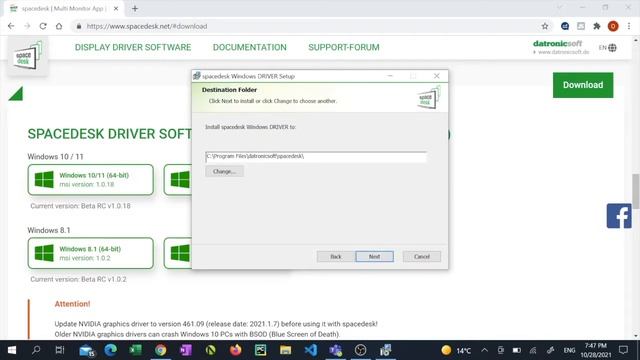The width and height of the screenshot is (640, 360).
Task: Close the spacedesk browser tab
Action: (116, 8)
